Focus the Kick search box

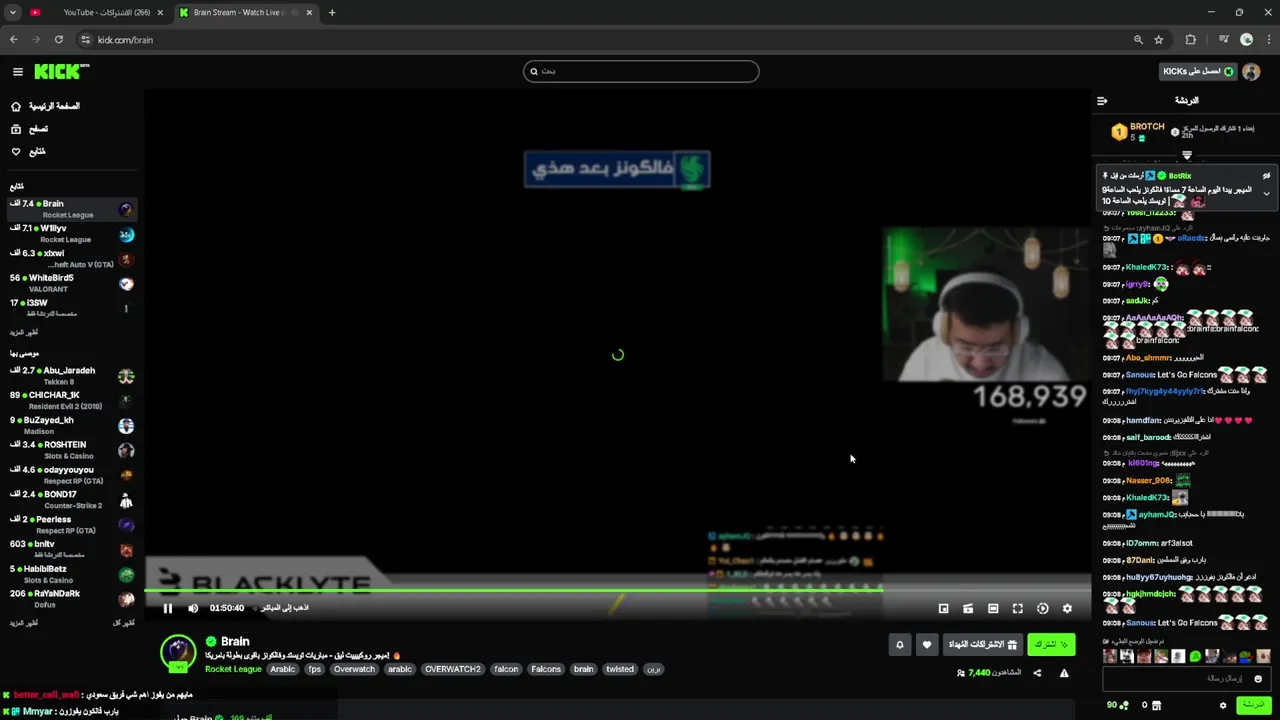pyautogui.click(x=641, y=71)
